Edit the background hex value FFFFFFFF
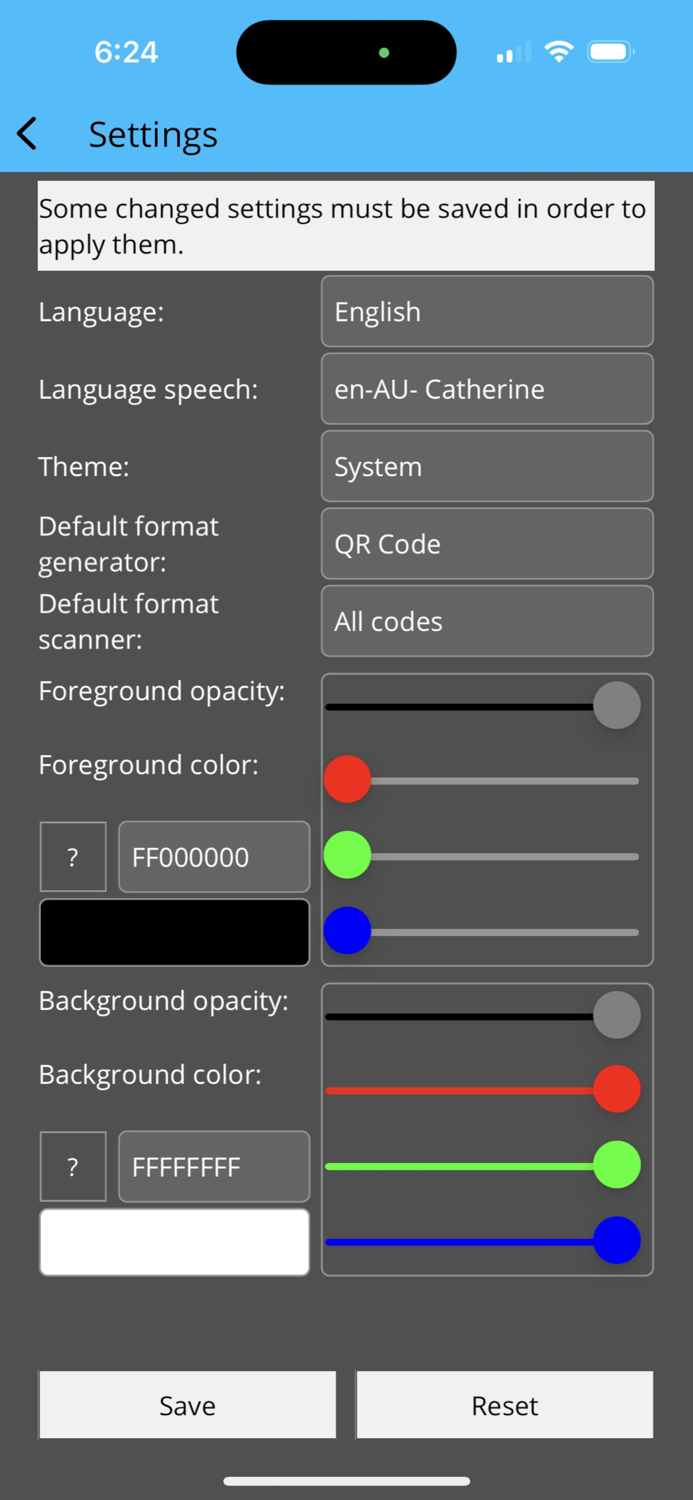Image resolution: width=693 pixels, height=1500 pixels. [213, 1166]
